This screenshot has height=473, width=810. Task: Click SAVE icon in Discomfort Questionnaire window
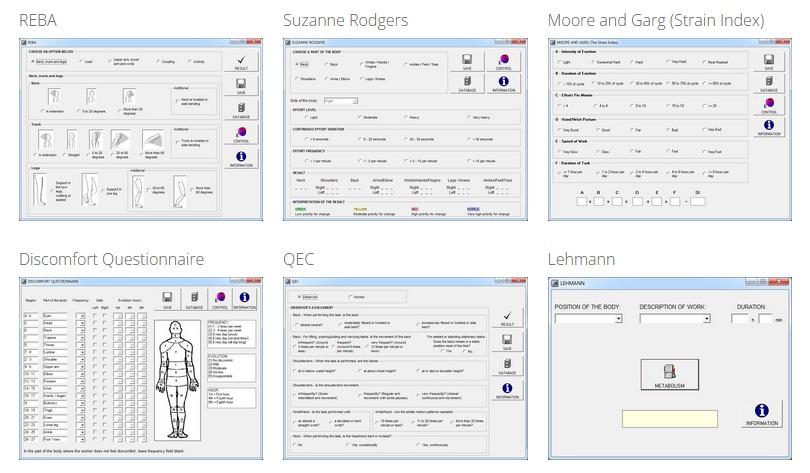167,299
